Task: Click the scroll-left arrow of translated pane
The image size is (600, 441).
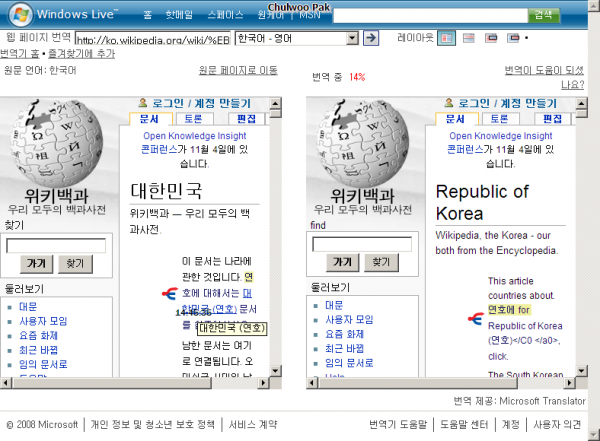Action: 312,382
